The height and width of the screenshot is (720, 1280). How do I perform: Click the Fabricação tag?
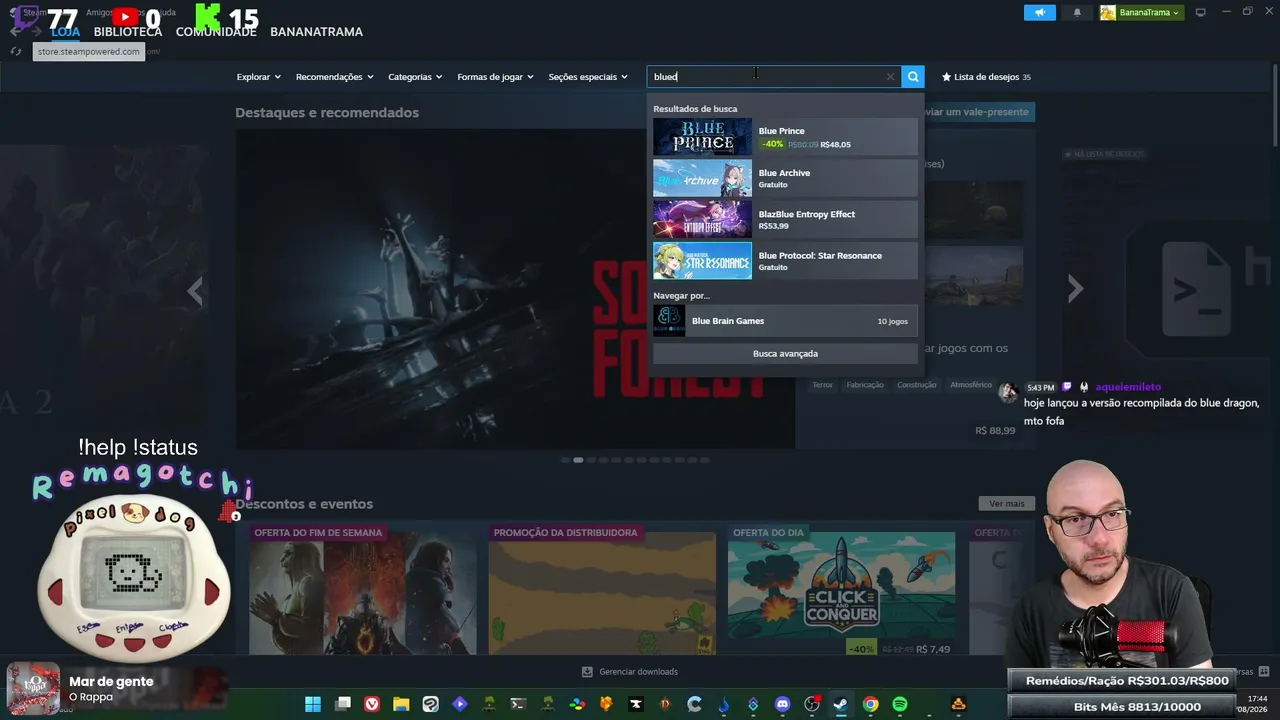865,385
